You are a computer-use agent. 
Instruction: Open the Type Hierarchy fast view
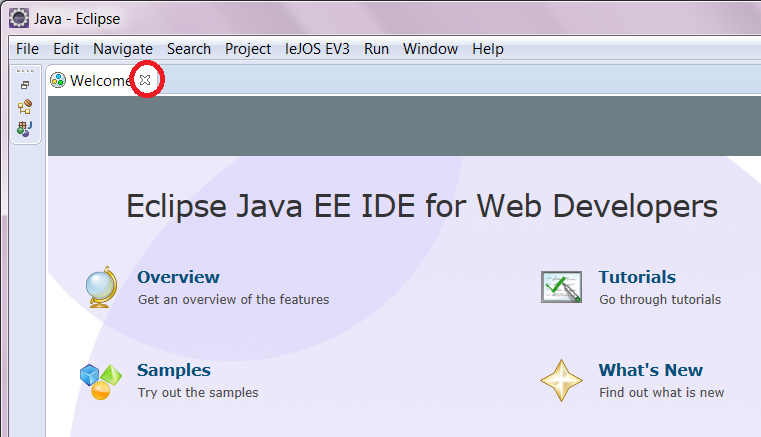pos(25,107)
